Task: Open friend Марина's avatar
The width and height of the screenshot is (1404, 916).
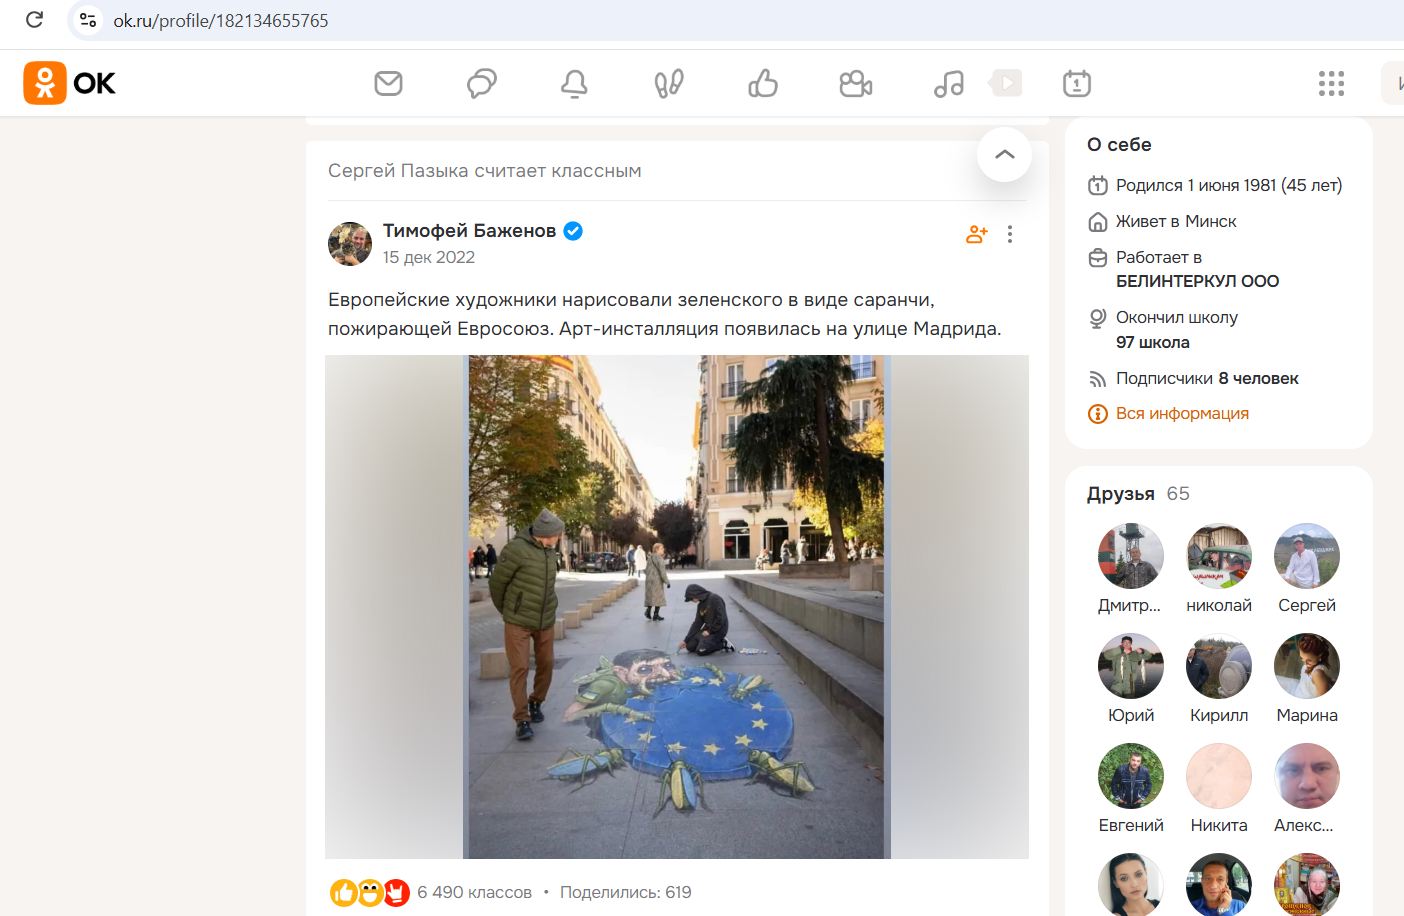Action: pyautogui.click(x=1307, y=666)
